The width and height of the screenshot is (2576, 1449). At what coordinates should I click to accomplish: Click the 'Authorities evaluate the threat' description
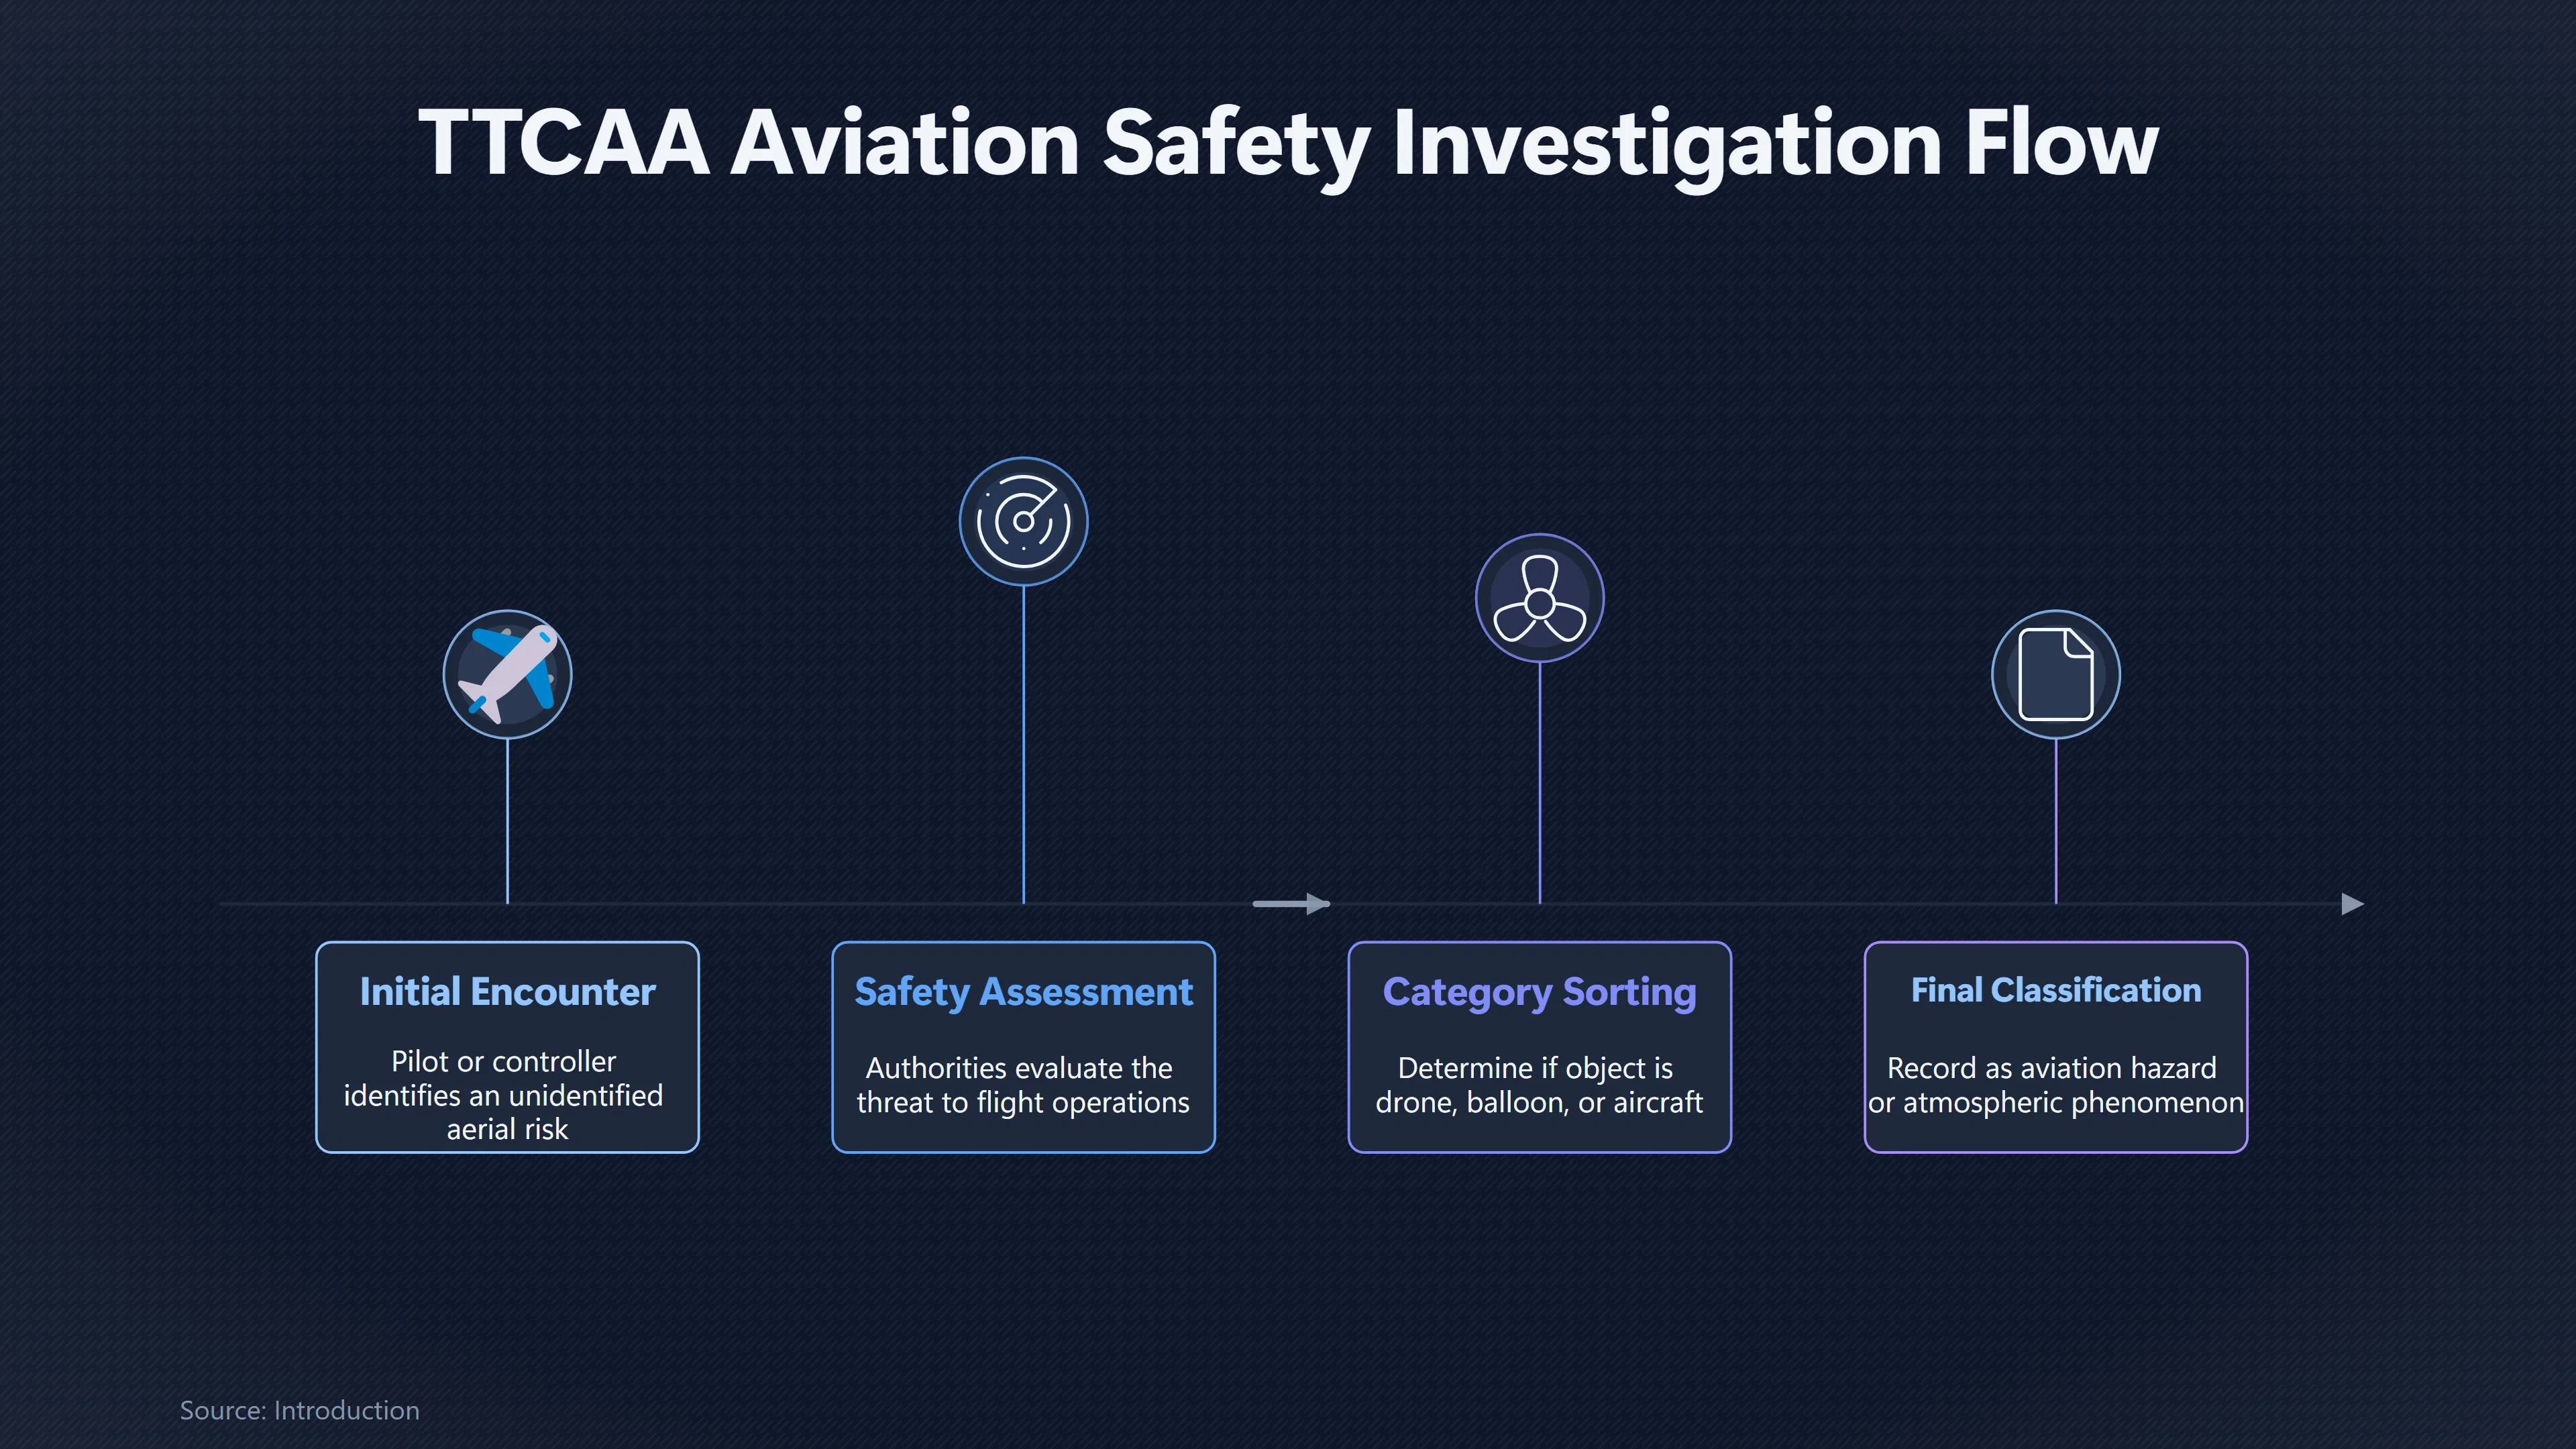click(x=1023, y=1085)
